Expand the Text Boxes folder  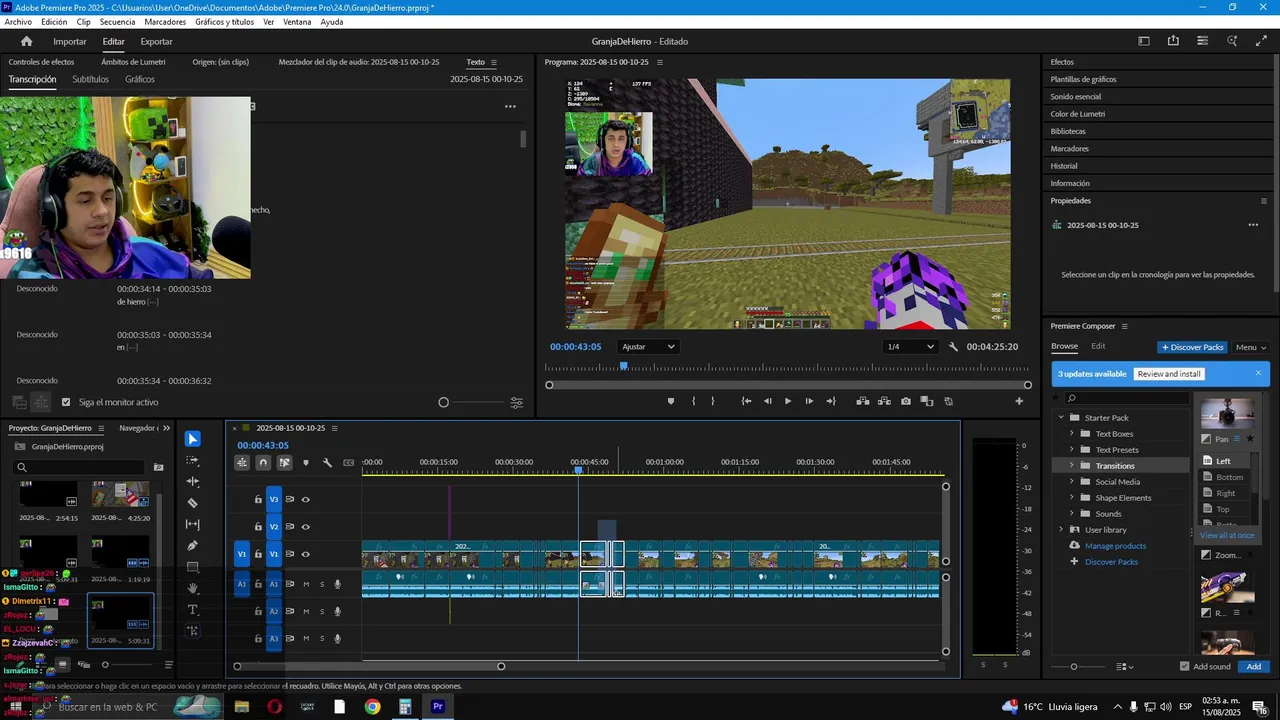pyautogui.click(x=1072, y=434)
